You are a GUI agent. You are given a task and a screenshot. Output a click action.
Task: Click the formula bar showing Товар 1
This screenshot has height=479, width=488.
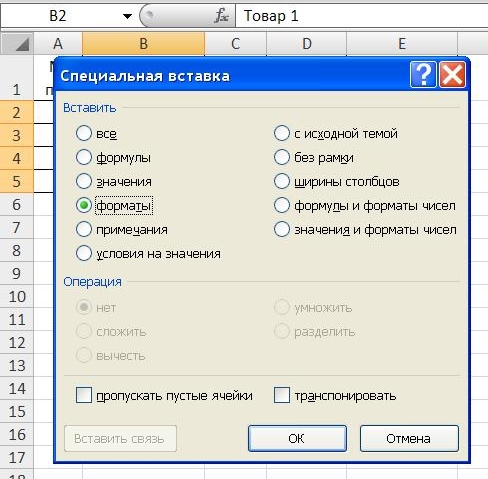362,16
